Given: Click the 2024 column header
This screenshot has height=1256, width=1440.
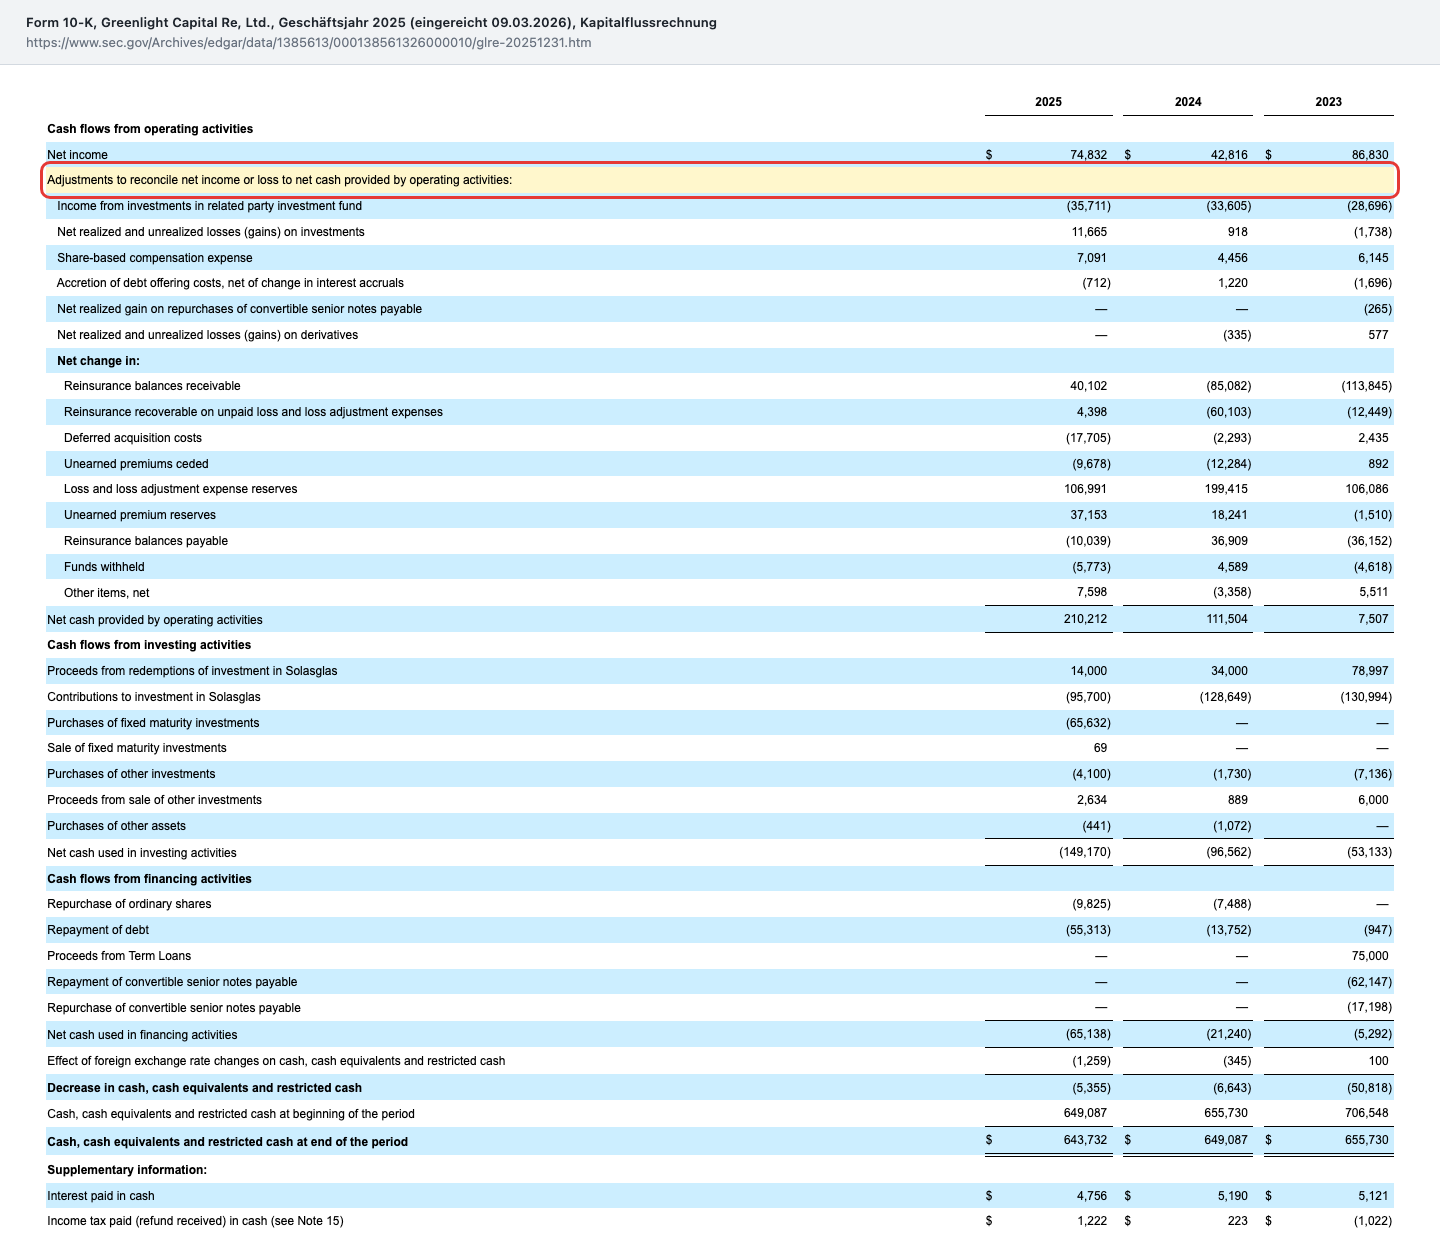Looking at the screenshot, I should pyautogui.click(x=1188, y=102).
